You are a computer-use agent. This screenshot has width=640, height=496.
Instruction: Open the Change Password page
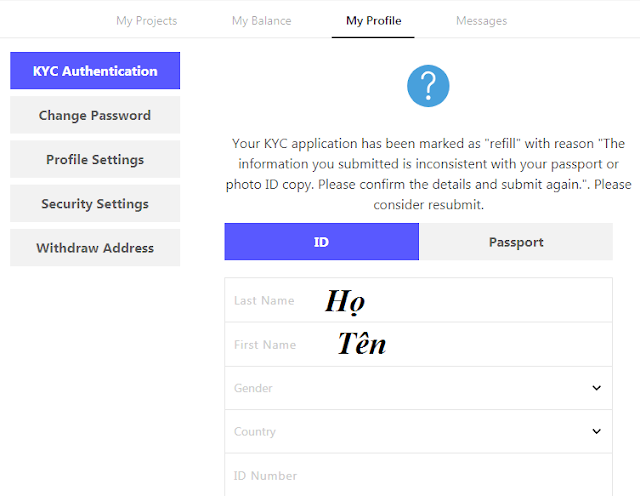95,115
